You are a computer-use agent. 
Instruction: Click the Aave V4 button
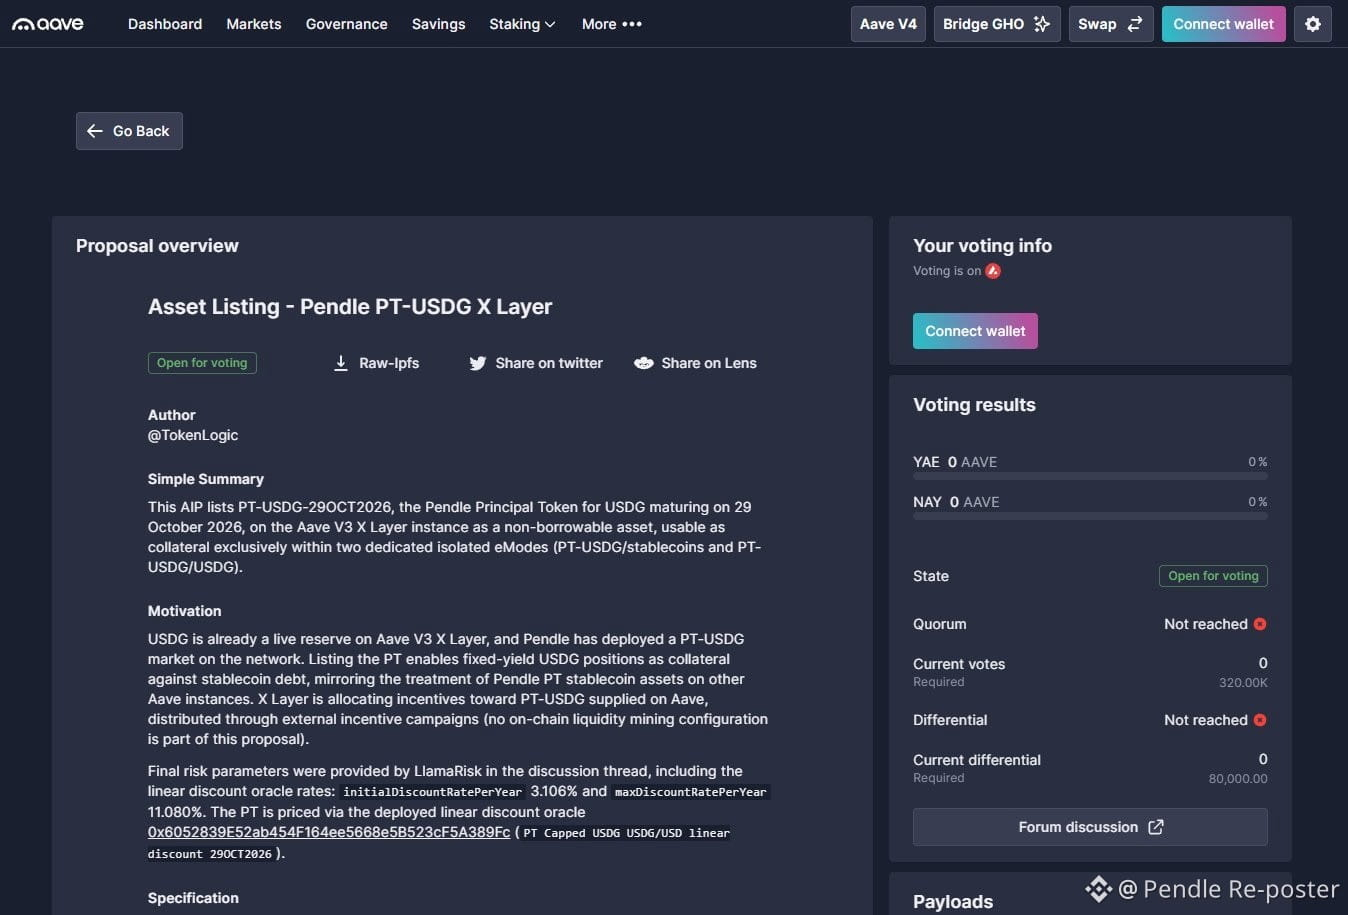pos(888,24)
